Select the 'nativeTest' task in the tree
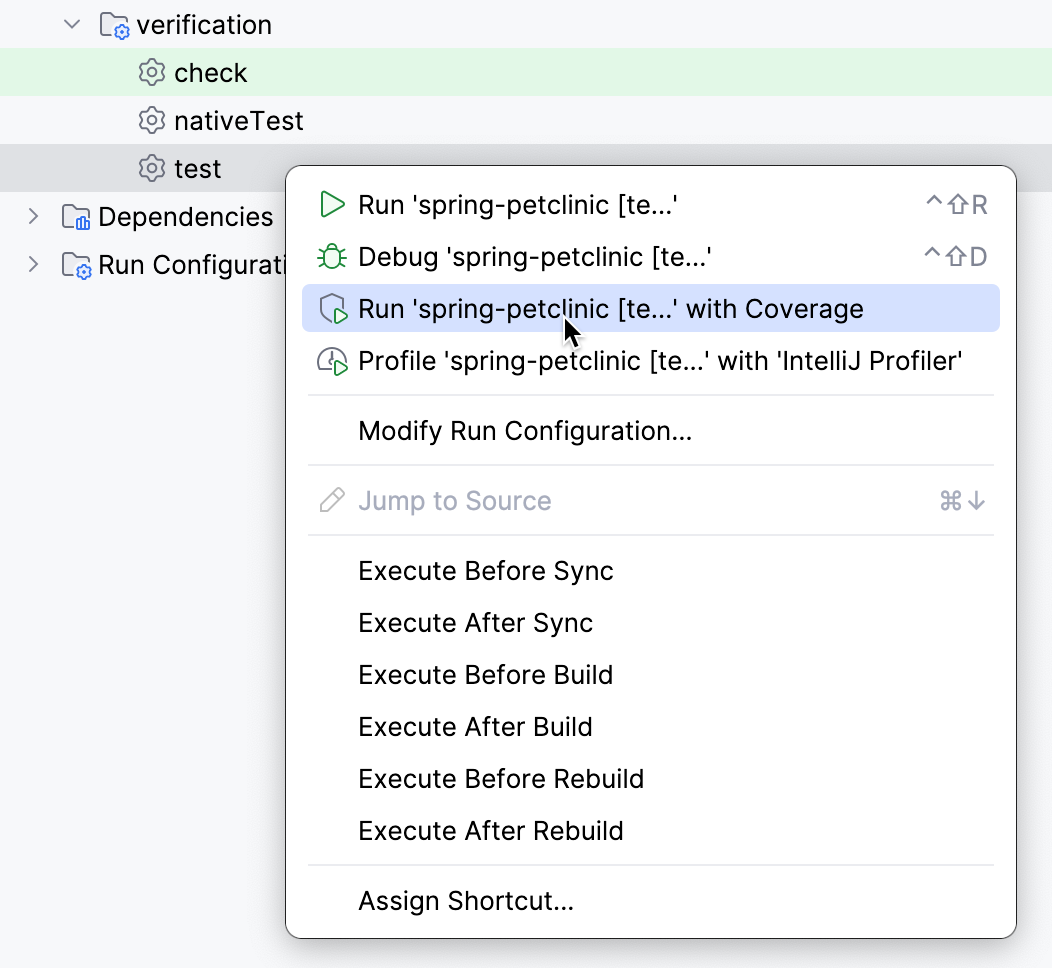The height and width of the screenshot is (968, 1052). 238,120
